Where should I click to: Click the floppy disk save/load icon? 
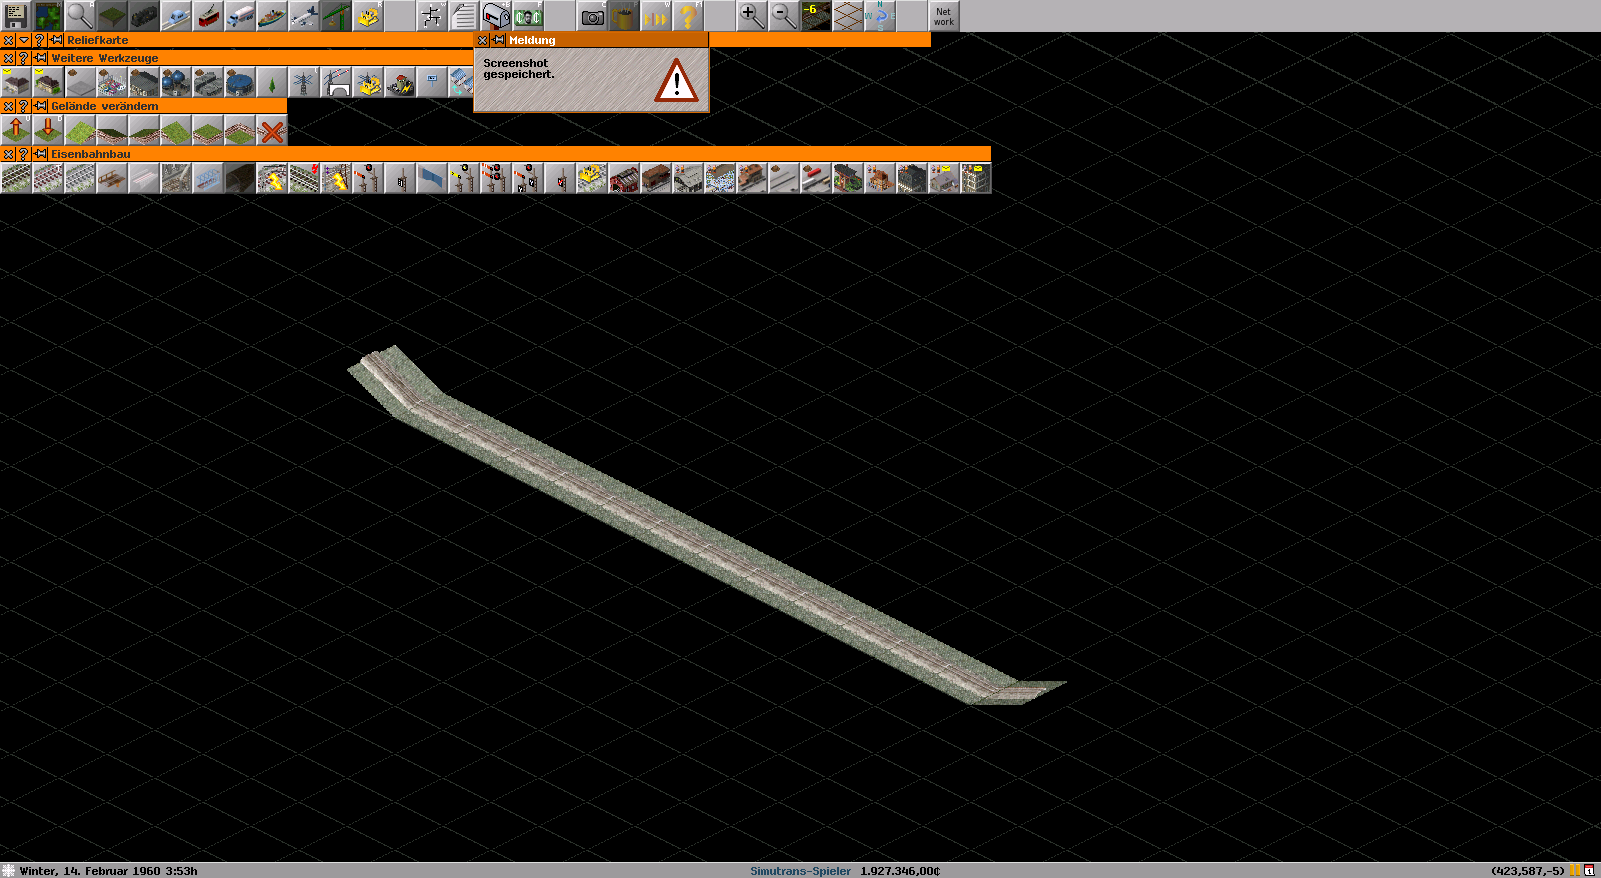coord(15,15)
